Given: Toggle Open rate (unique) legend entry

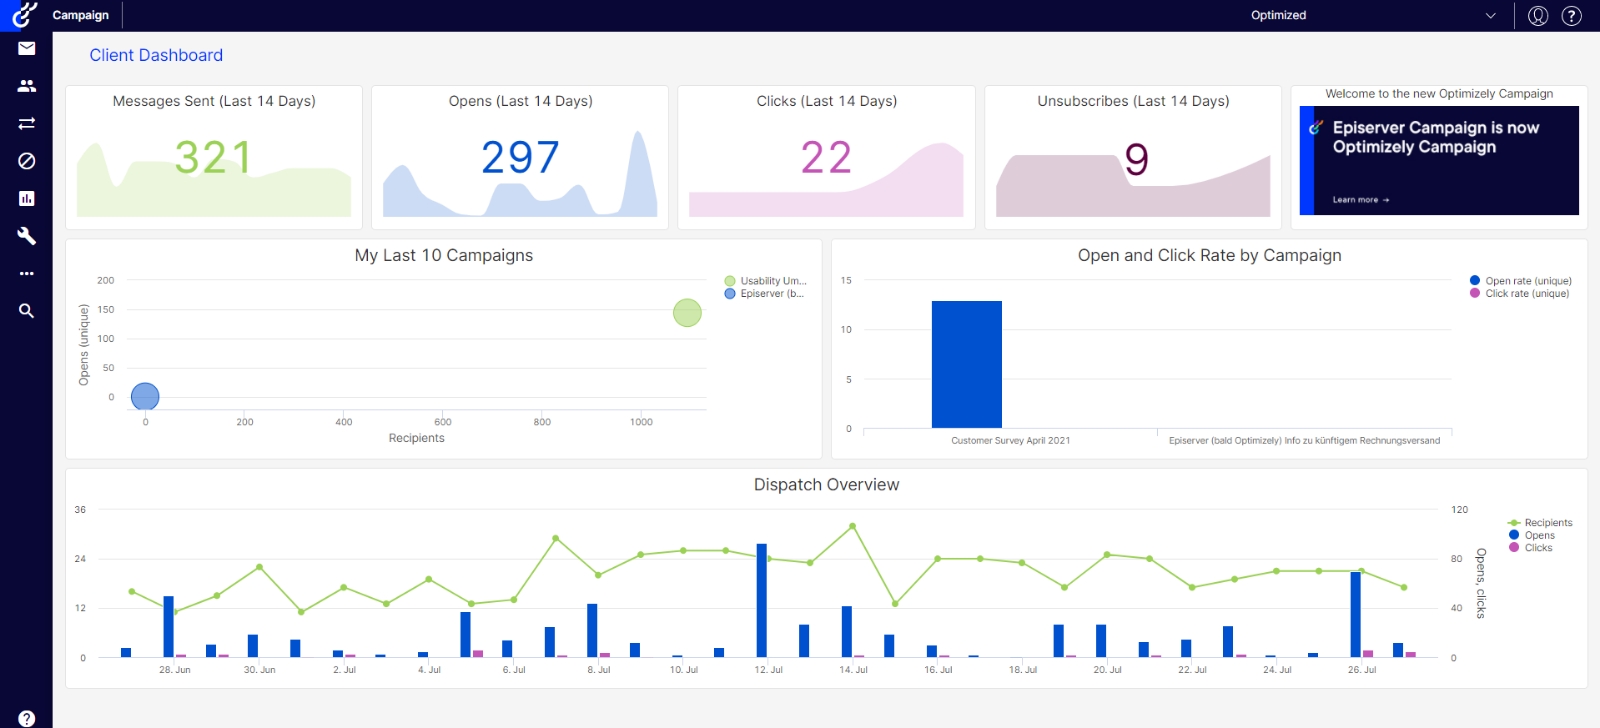Looking at the screenshot, I should pos(1520,281).
